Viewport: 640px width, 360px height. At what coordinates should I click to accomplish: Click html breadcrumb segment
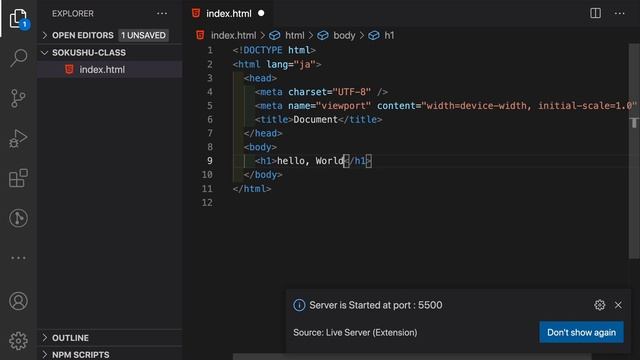295,36
